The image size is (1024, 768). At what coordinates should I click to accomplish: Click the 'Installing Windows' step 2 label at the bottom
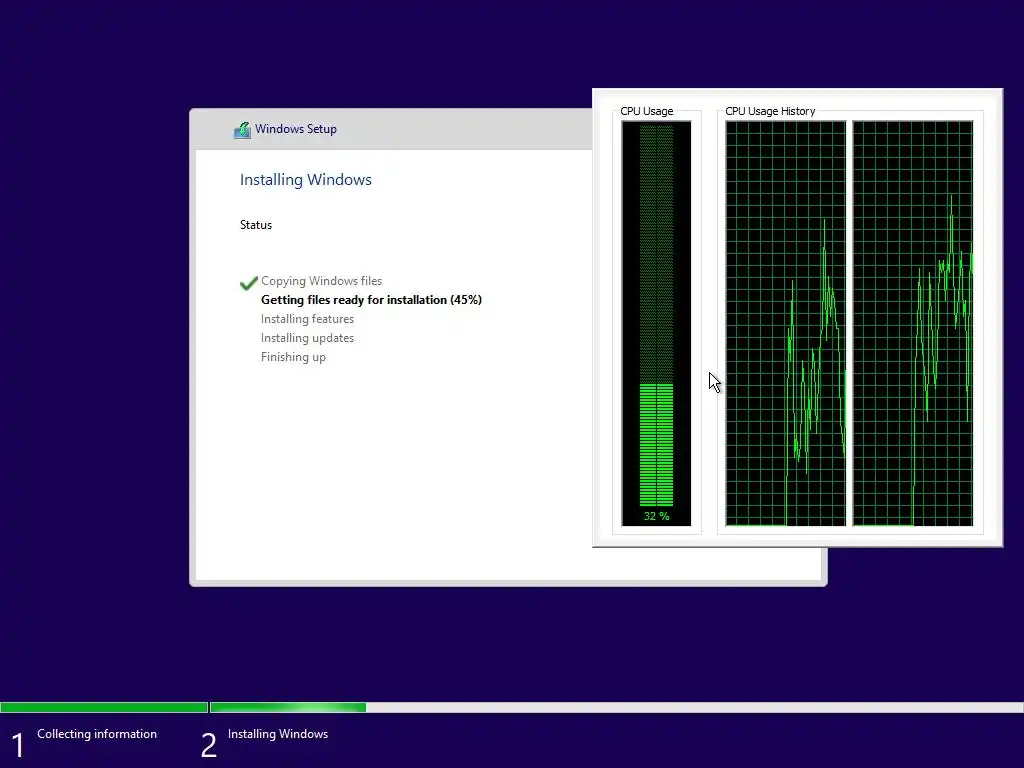[278, 734]
